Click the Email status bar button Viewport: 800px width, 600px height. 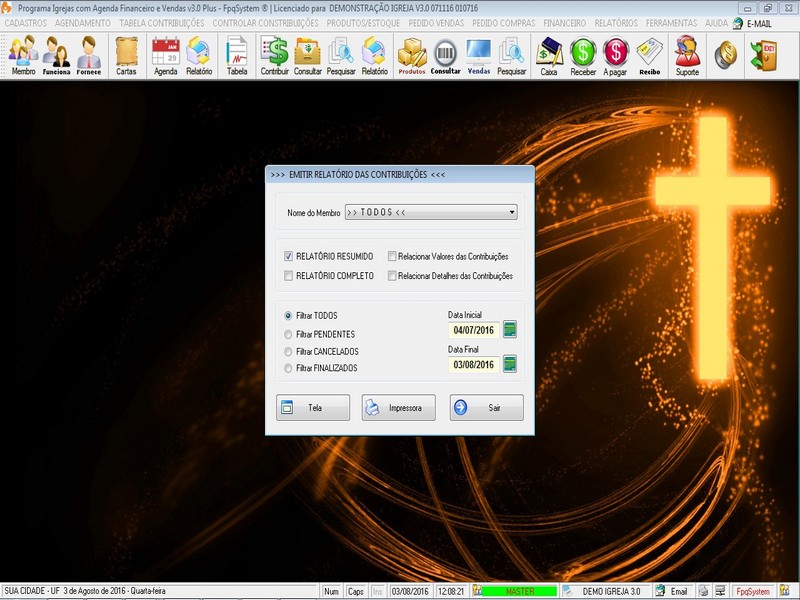pos(673,591)
